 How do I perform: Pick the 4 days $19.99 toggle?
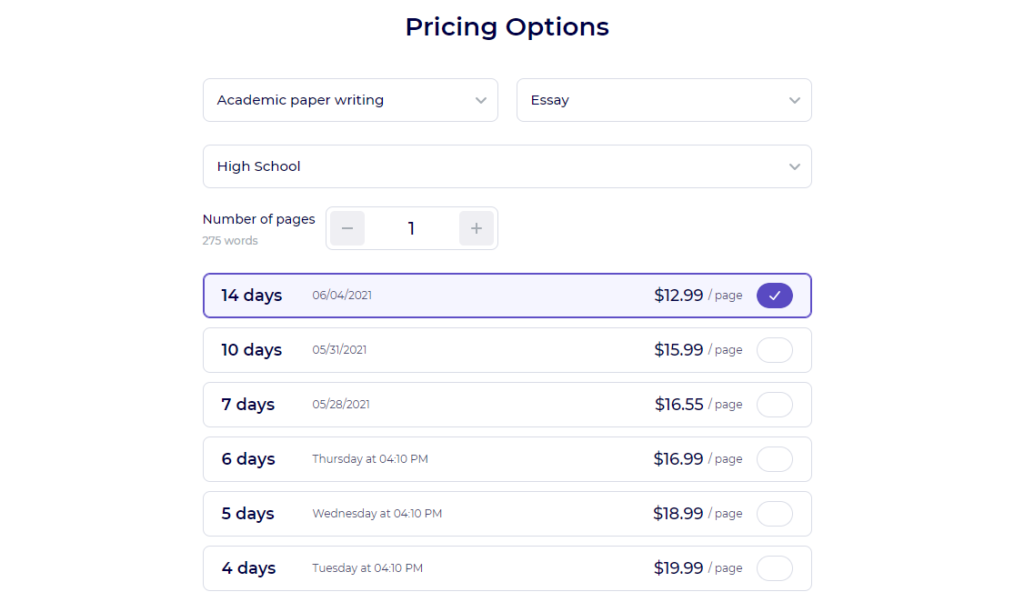tap(775, 568)
